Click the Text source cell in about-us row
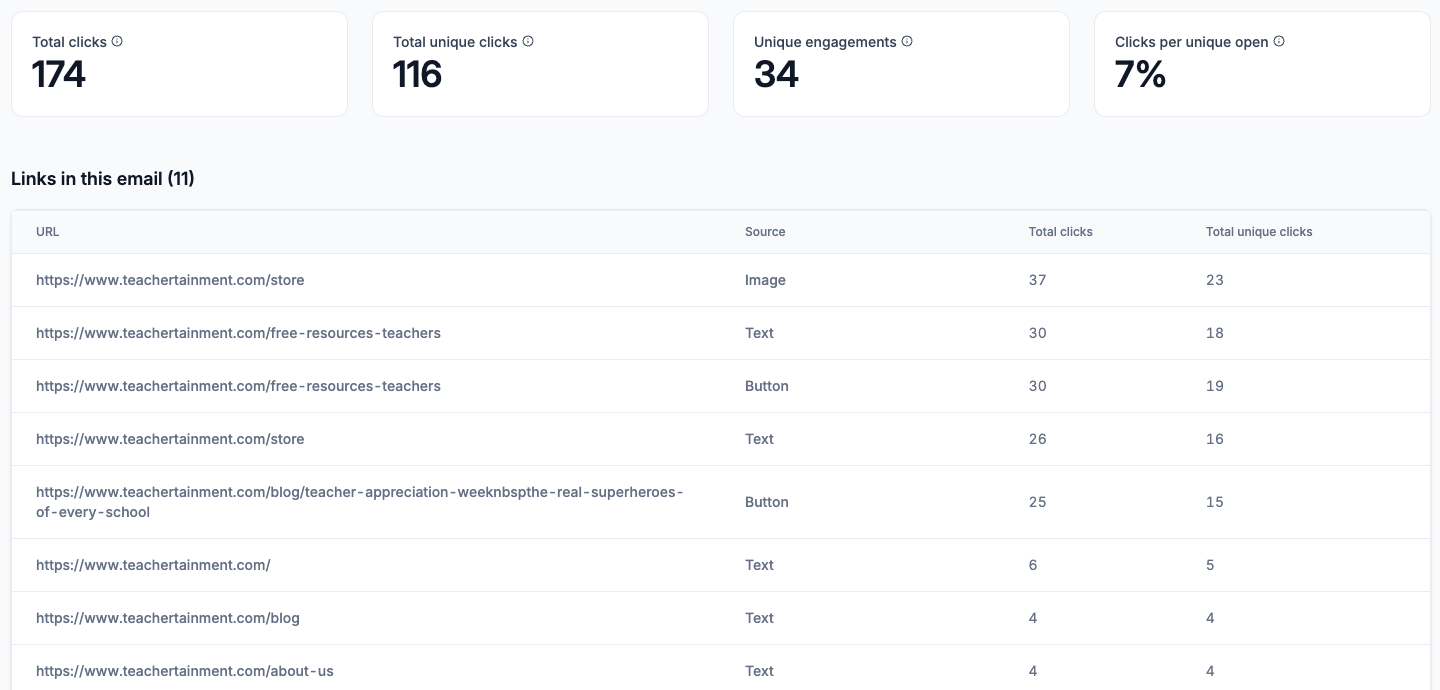 759,671
